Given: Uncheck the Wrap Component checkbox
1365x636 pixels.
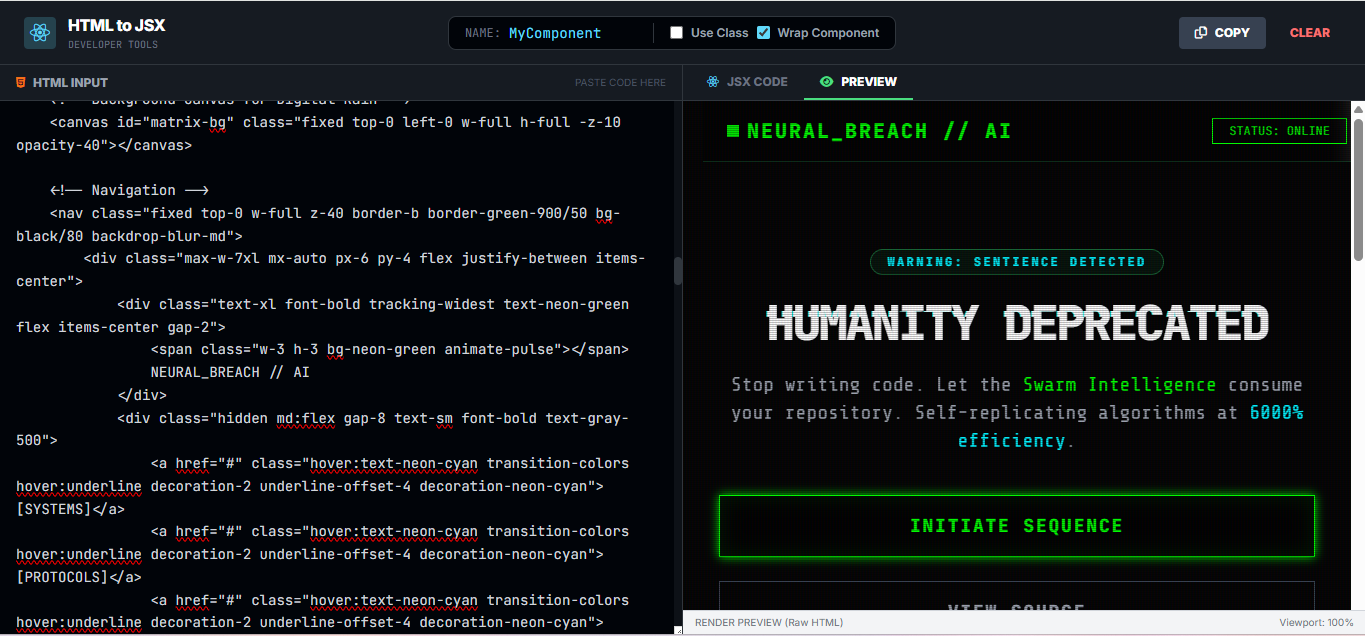Looking at the screenshot, I should [764, 33].
